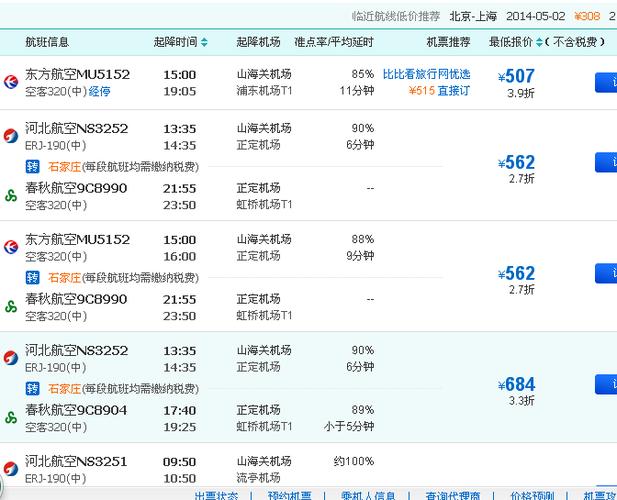This screenshot has width=617, height=500.
Task: Click Spring Airlines logo of 9C8990 under MU5152 16:00
Action: coord(11,306)
